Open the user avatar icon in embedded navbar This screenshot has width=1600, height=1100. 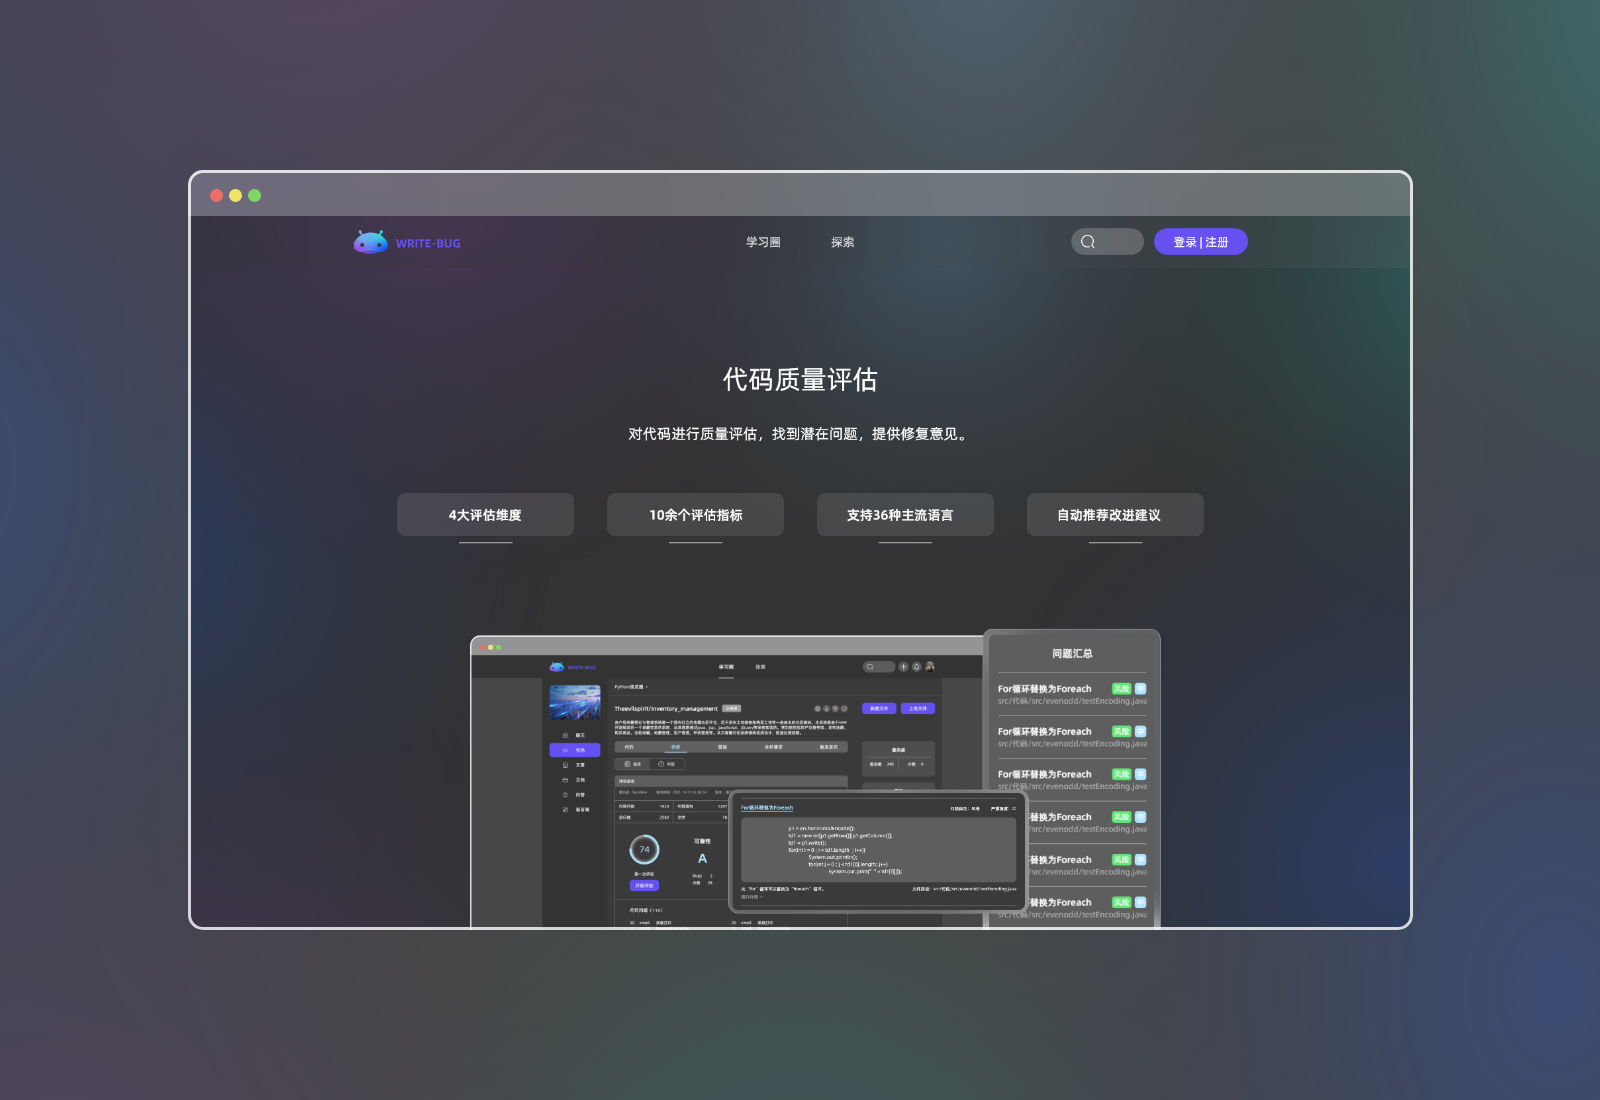(929, 666)
